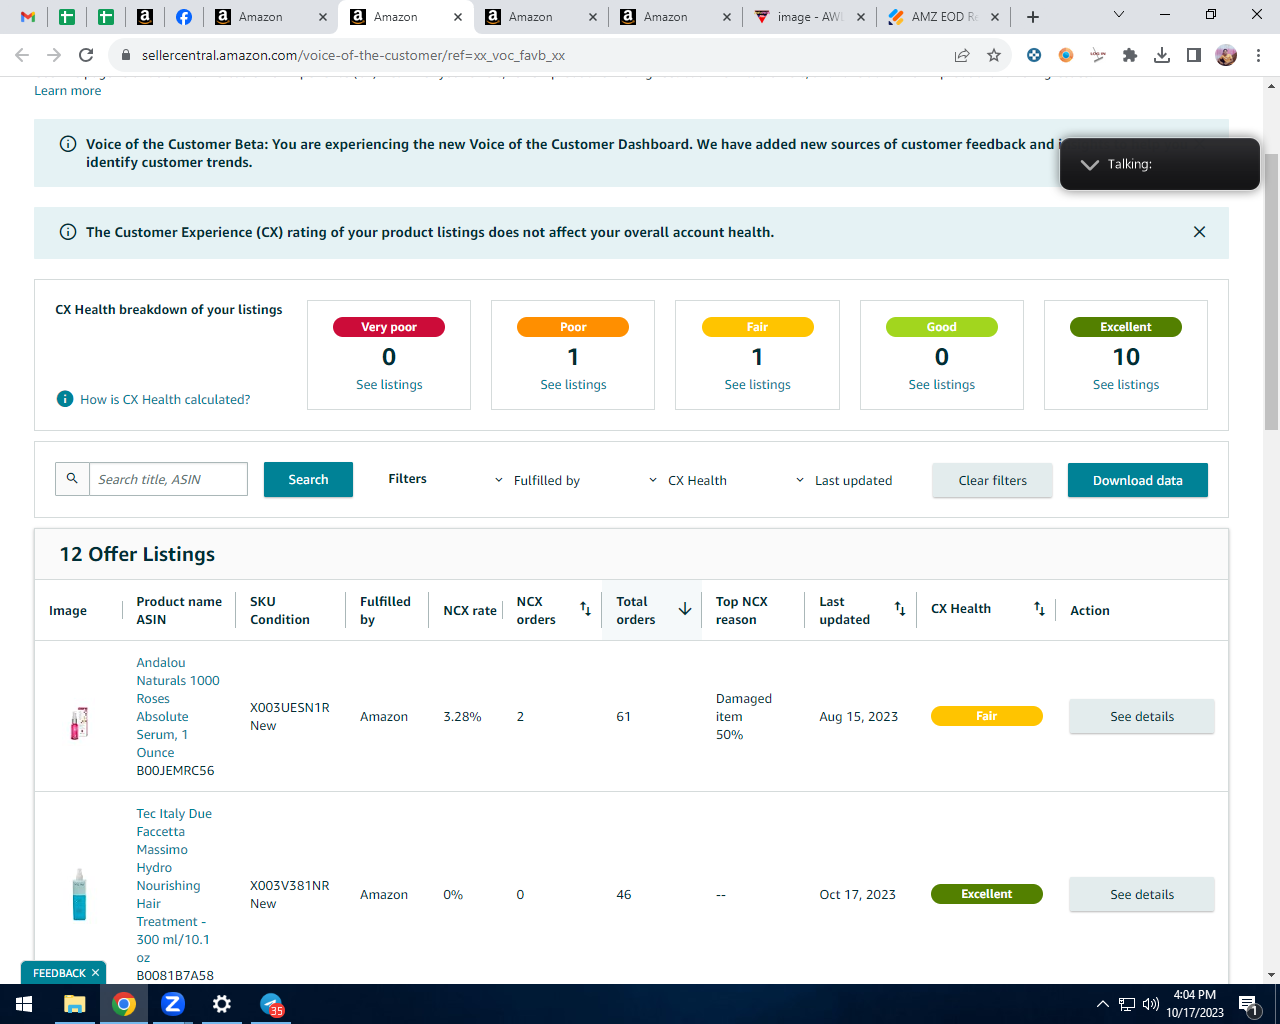1280x1024 pixels.
Task: View site information via the lock icon
Action: click(x=126, y=55)
